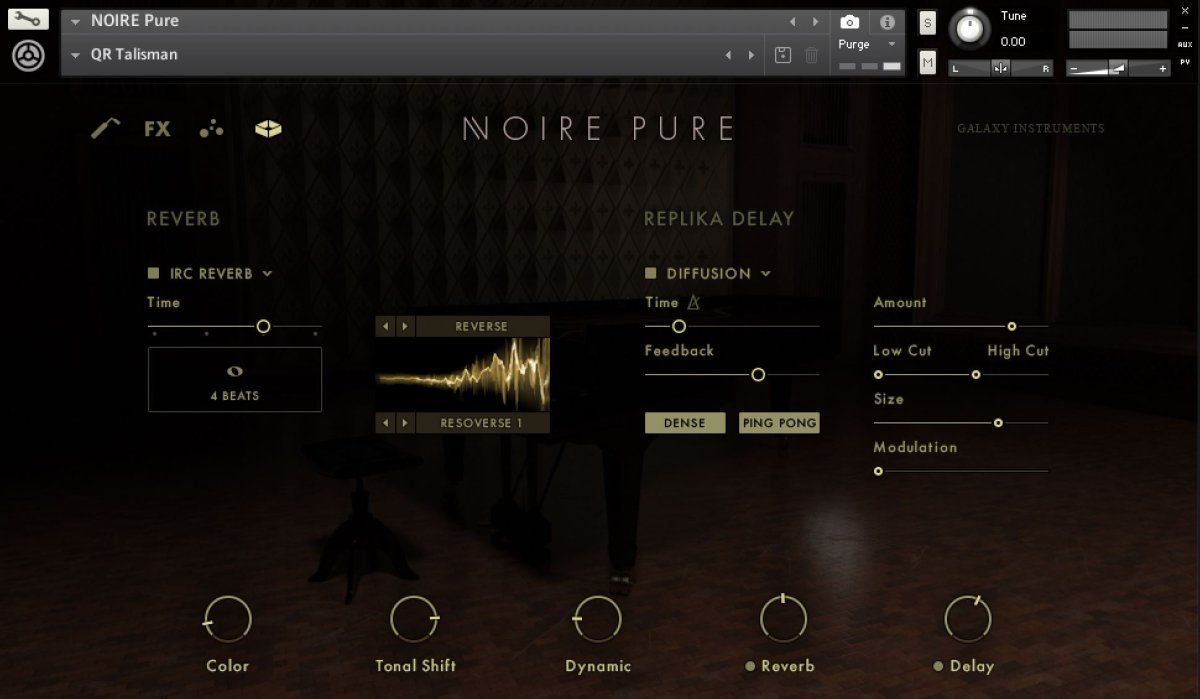
Task: Toggle the PV button in header
Action: click(x=1185, y=60)
